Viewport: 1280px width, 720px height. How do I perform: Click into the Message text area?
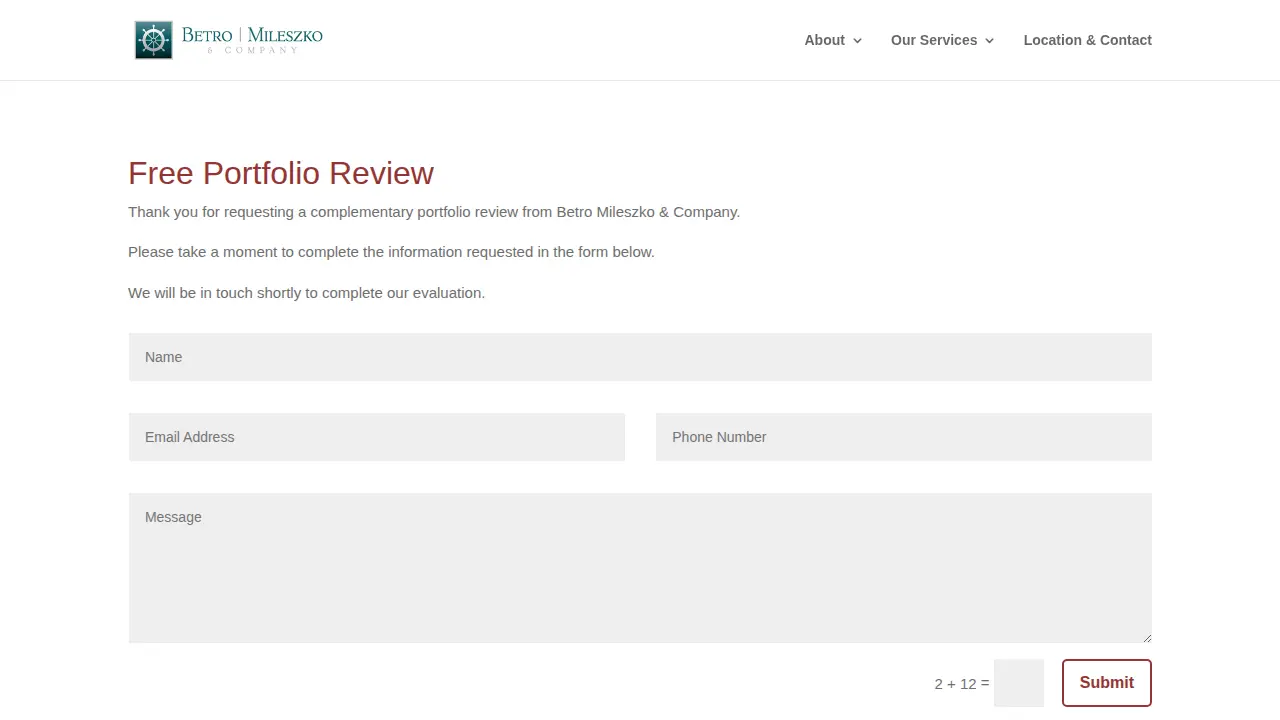pyautogui.click(x=640, y=568)
